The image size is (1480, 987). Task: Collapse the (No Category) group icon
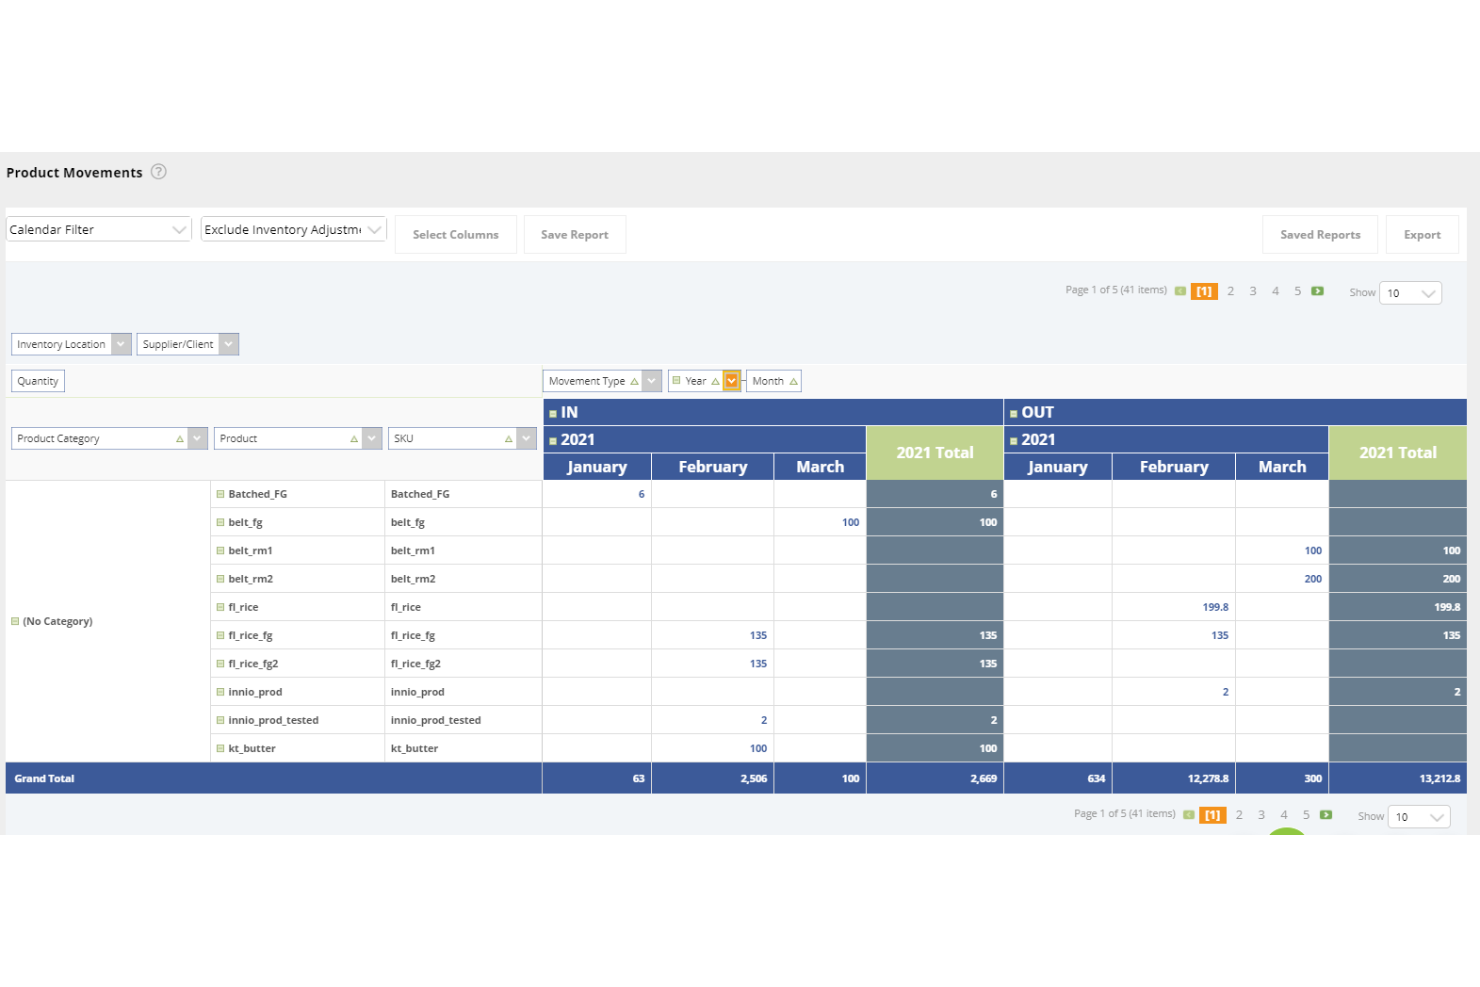pos(15,621)
